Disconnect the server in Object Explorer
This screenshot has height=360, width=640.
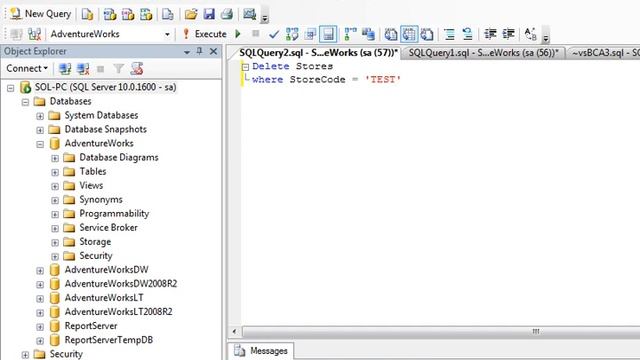click(x=83, y=69)
